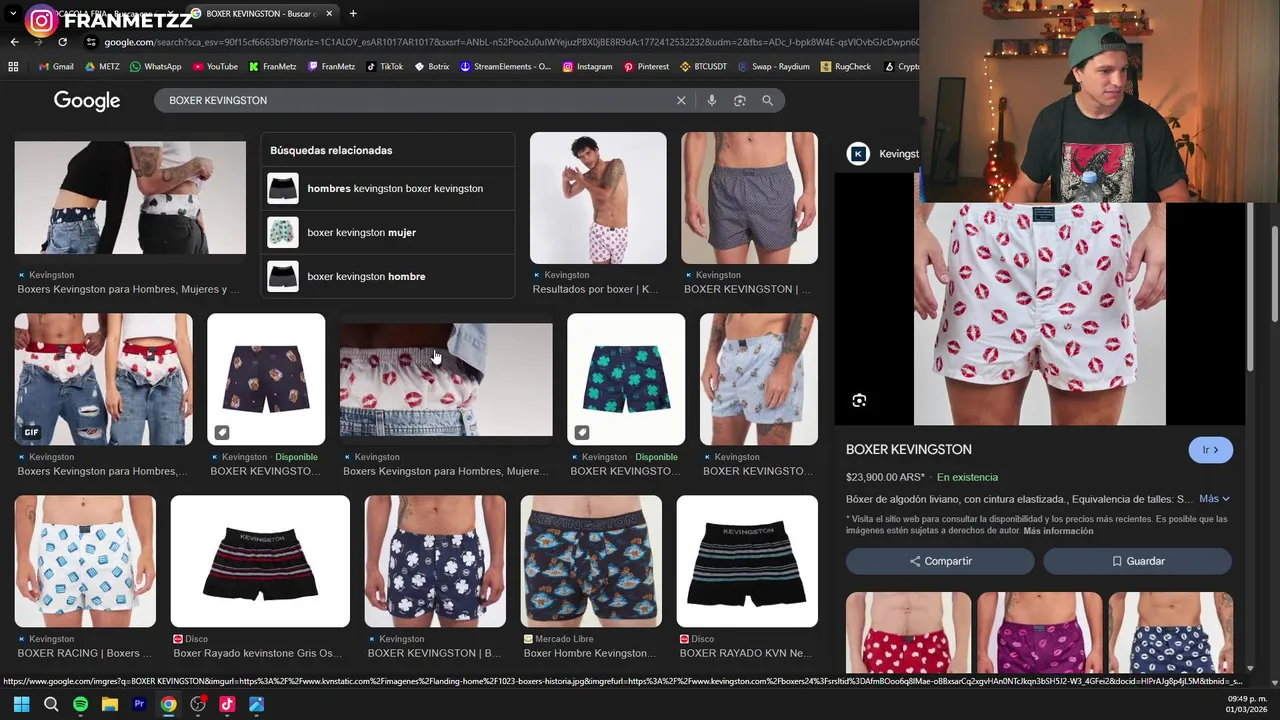Open a new browser tab
Viewport: 1280px width, 720px height.
click(353, 13)
